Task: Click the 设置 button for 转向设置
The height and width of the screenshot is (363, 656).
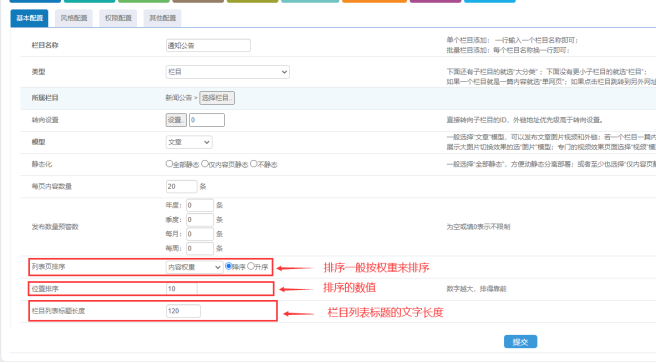Action: pyautogui.click(x=176, y=120)
